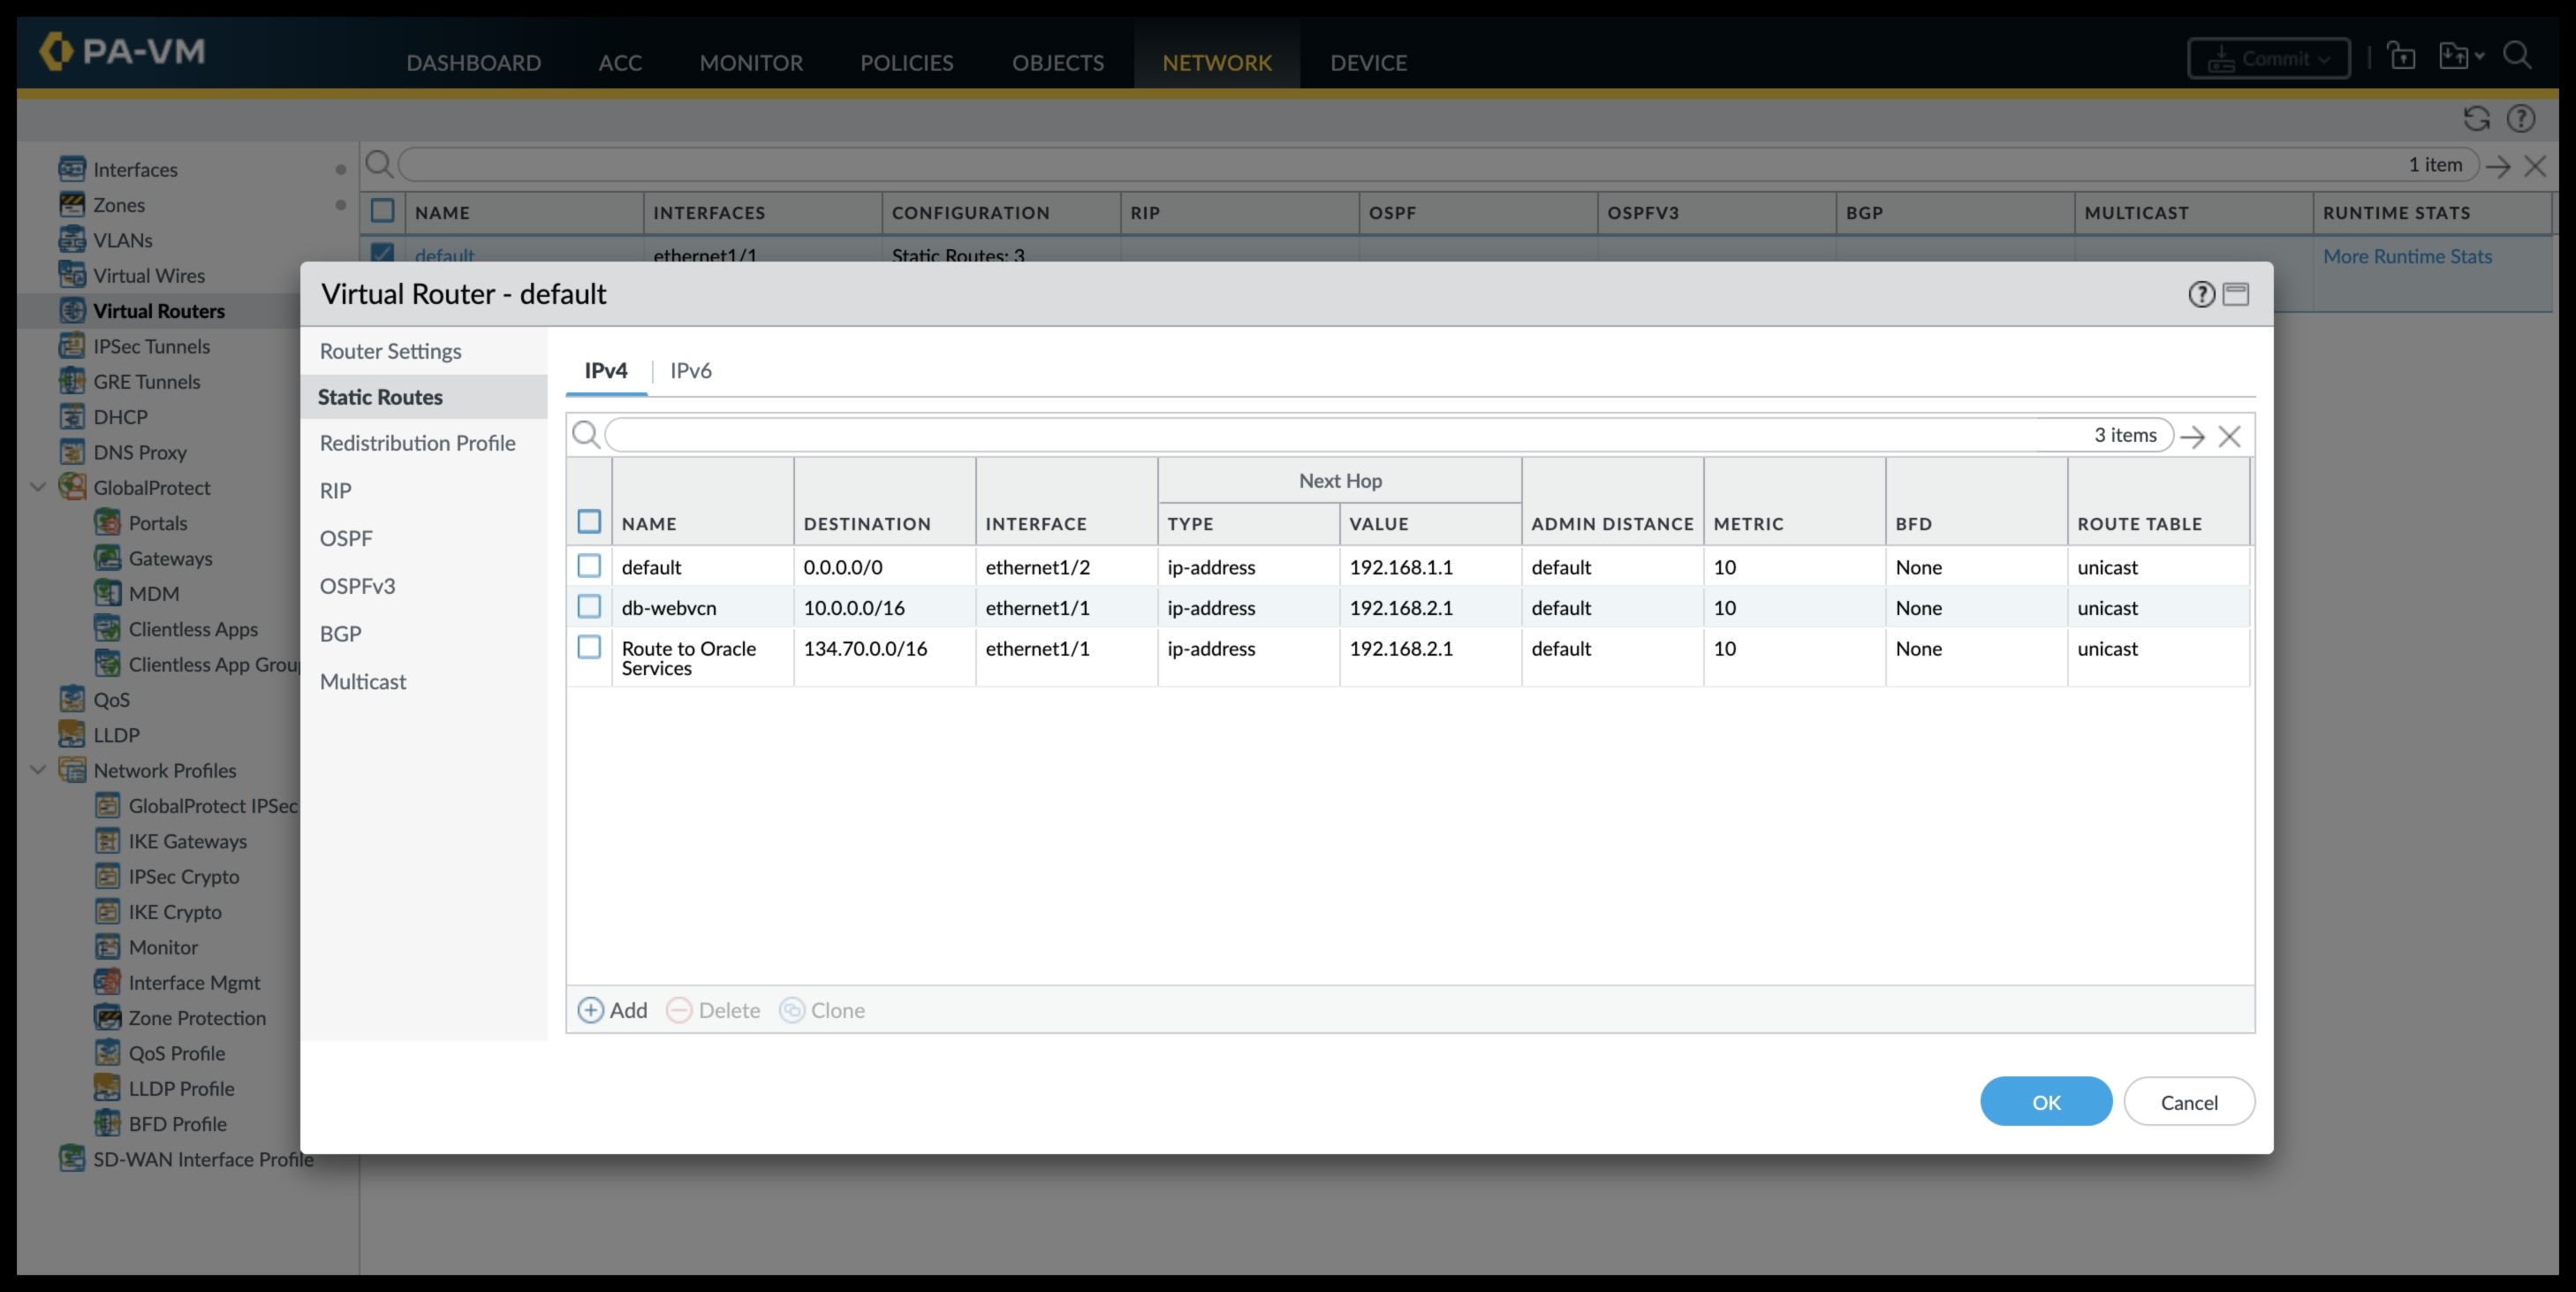Image resolution: width=2576 pixels, height=1292 pixels.
Task: Click the Add button to create a route
Action: [612, 1010]
